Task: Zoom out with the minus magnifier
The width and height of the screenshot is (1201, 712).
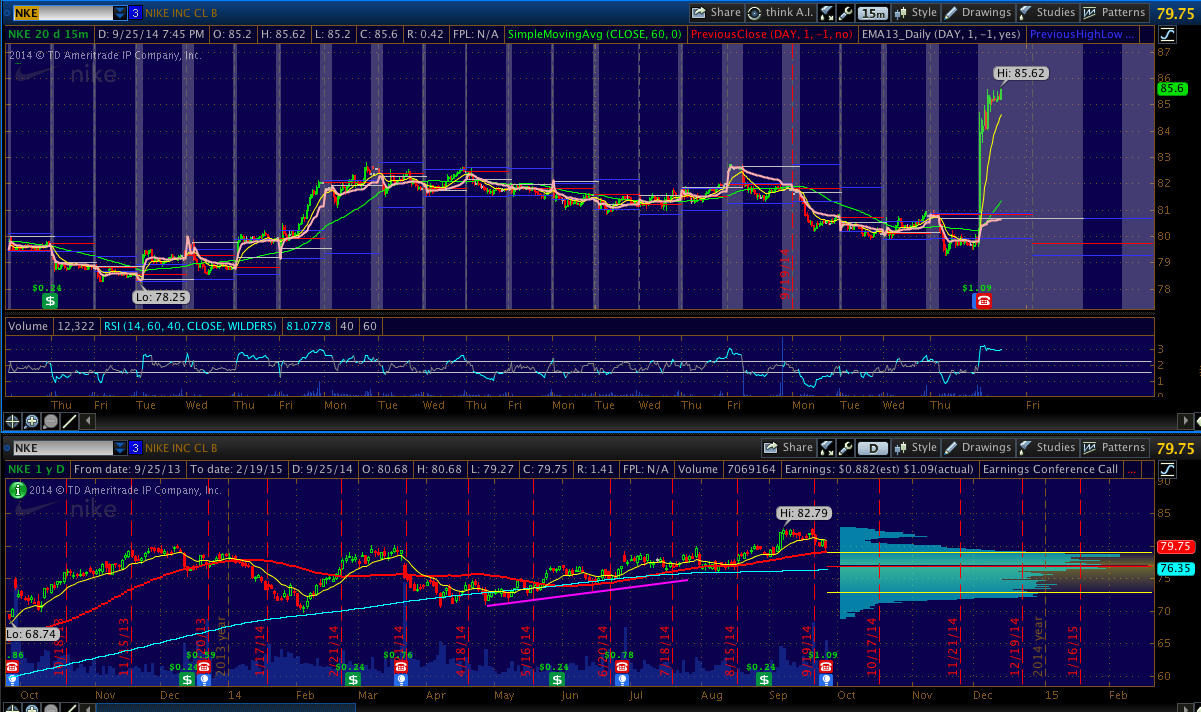Action: tap(50, 421)
